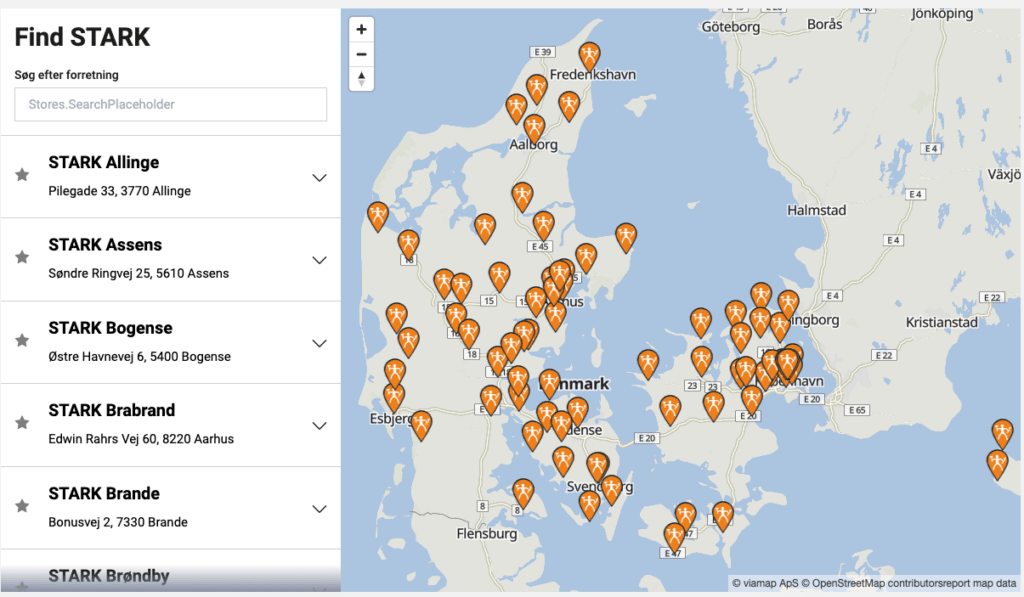Zoom out on the map
This screenshot has height=597, width=1024.
tap(361, 54)
